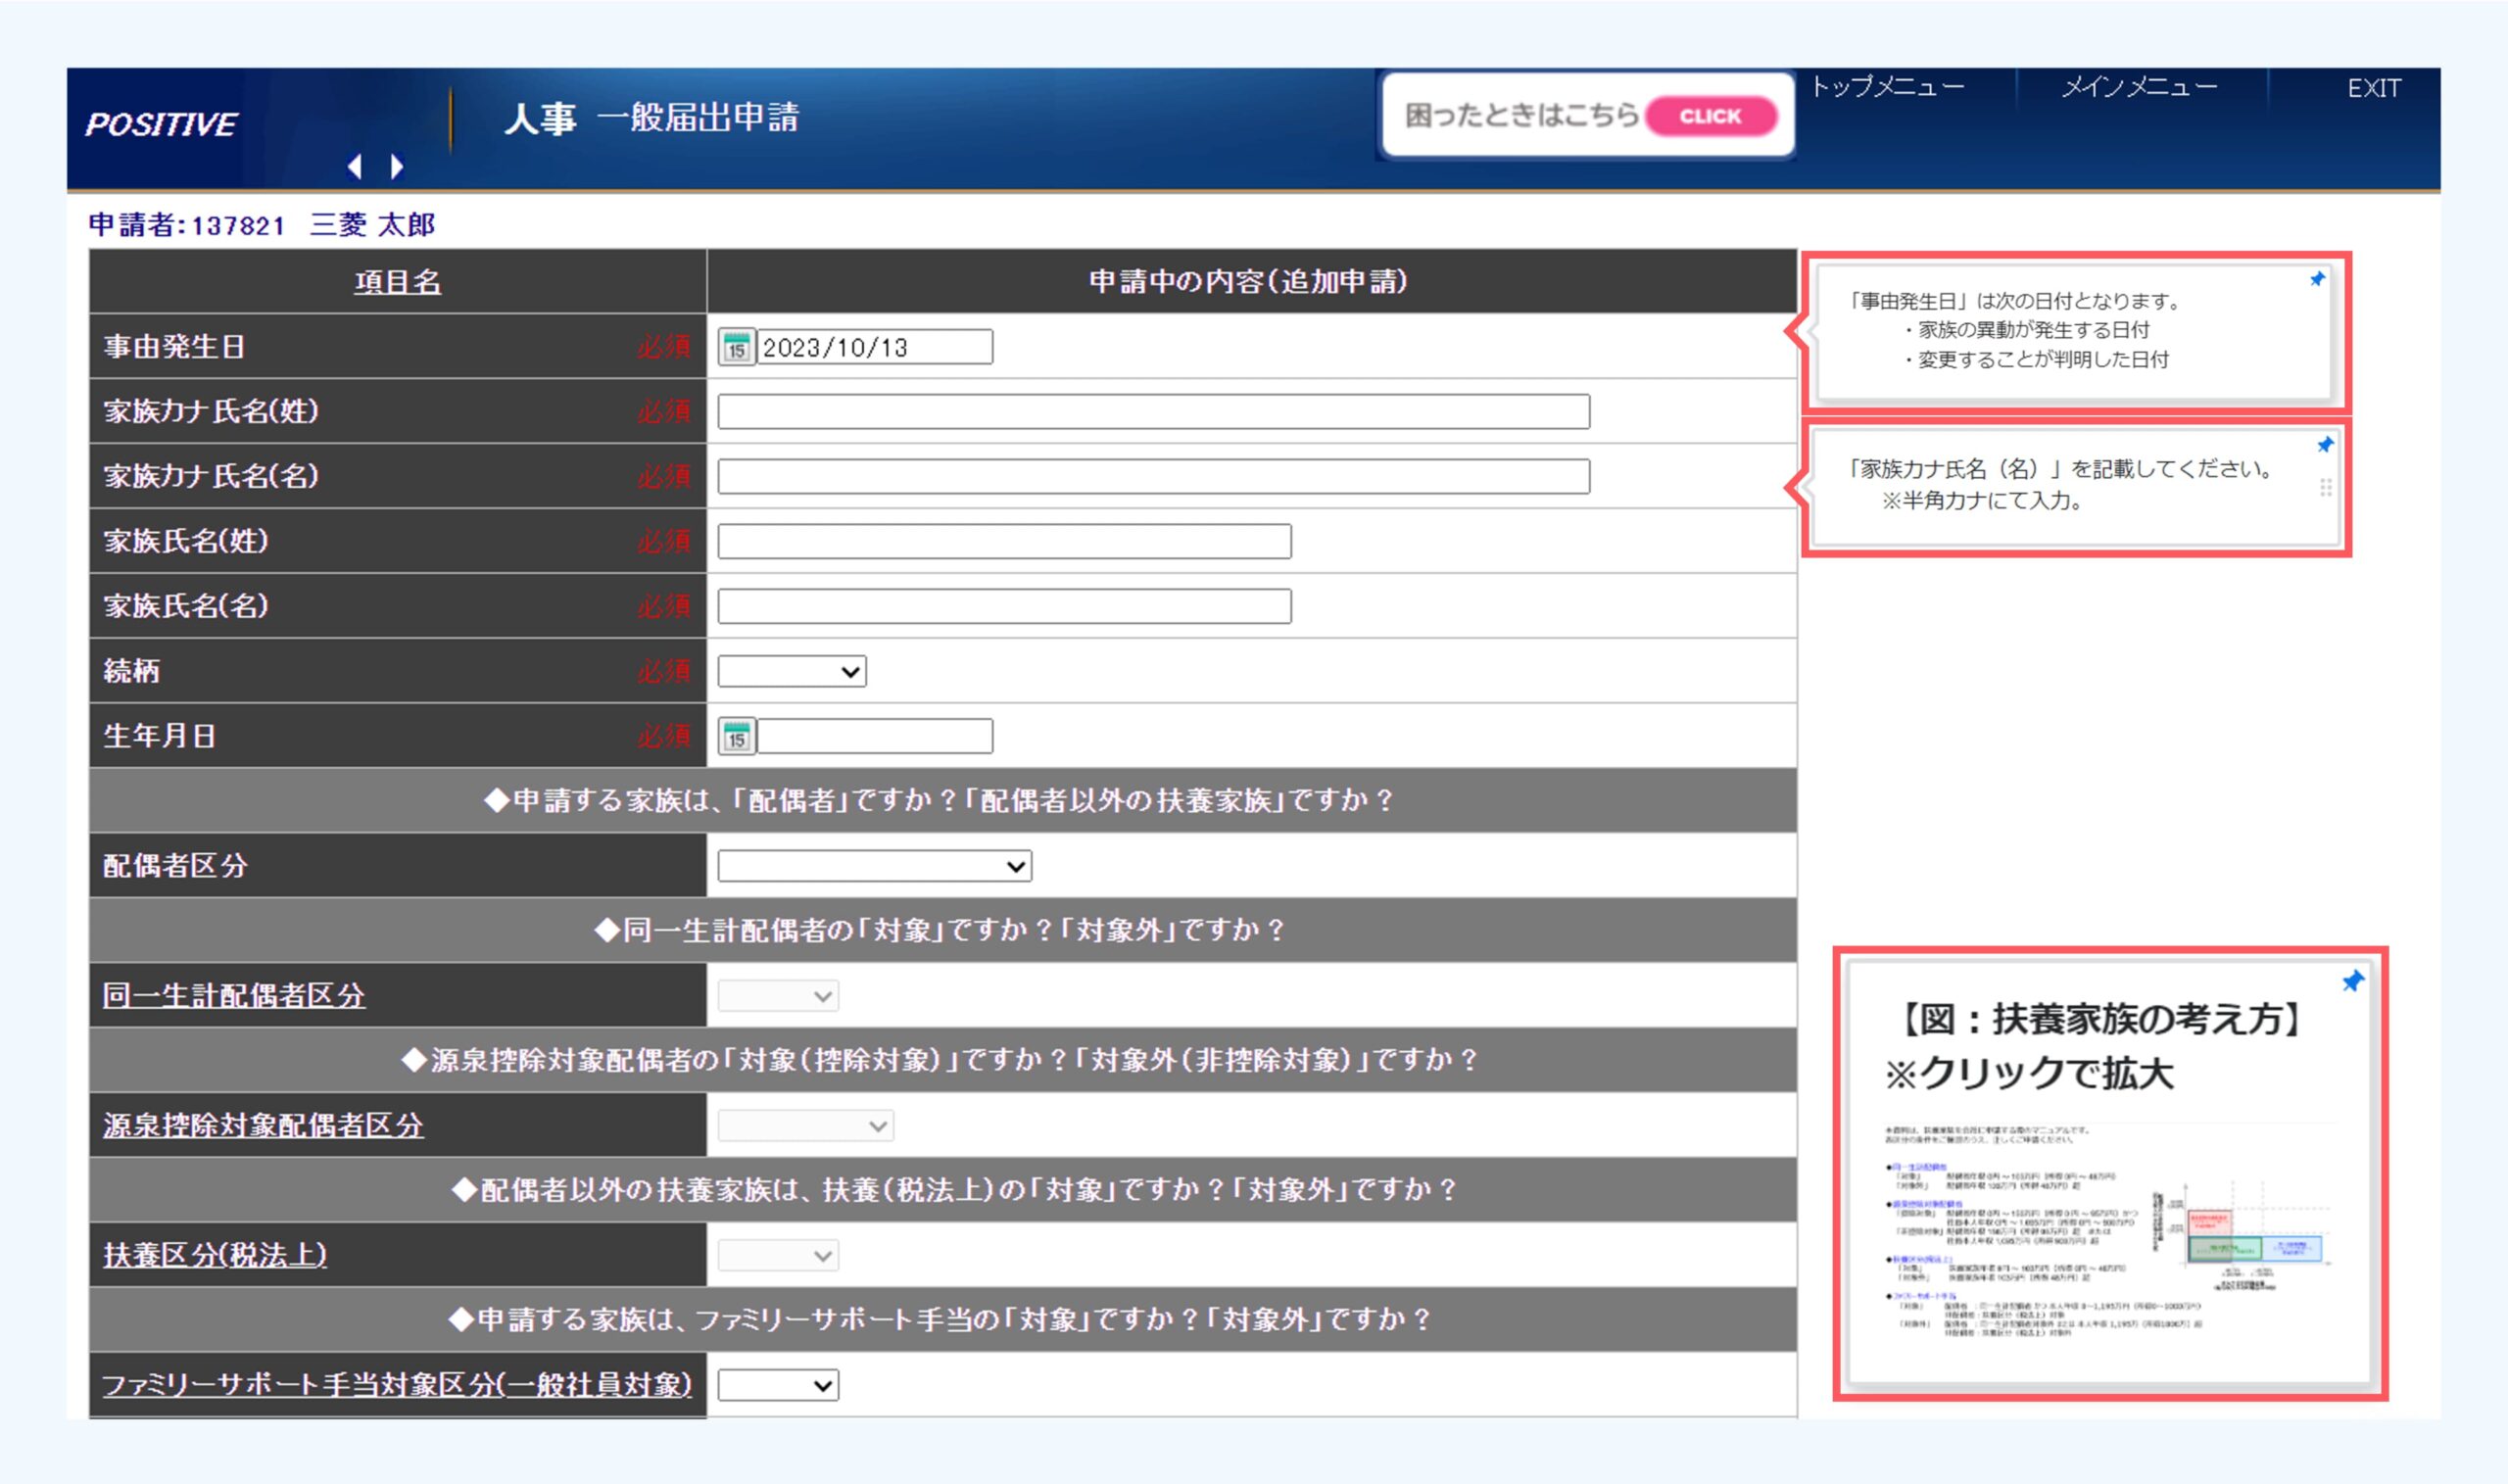Grab drag handle on 家族カナ氏名 tooltip
Screen dimensions: 2508x1484
[2326, 488]
